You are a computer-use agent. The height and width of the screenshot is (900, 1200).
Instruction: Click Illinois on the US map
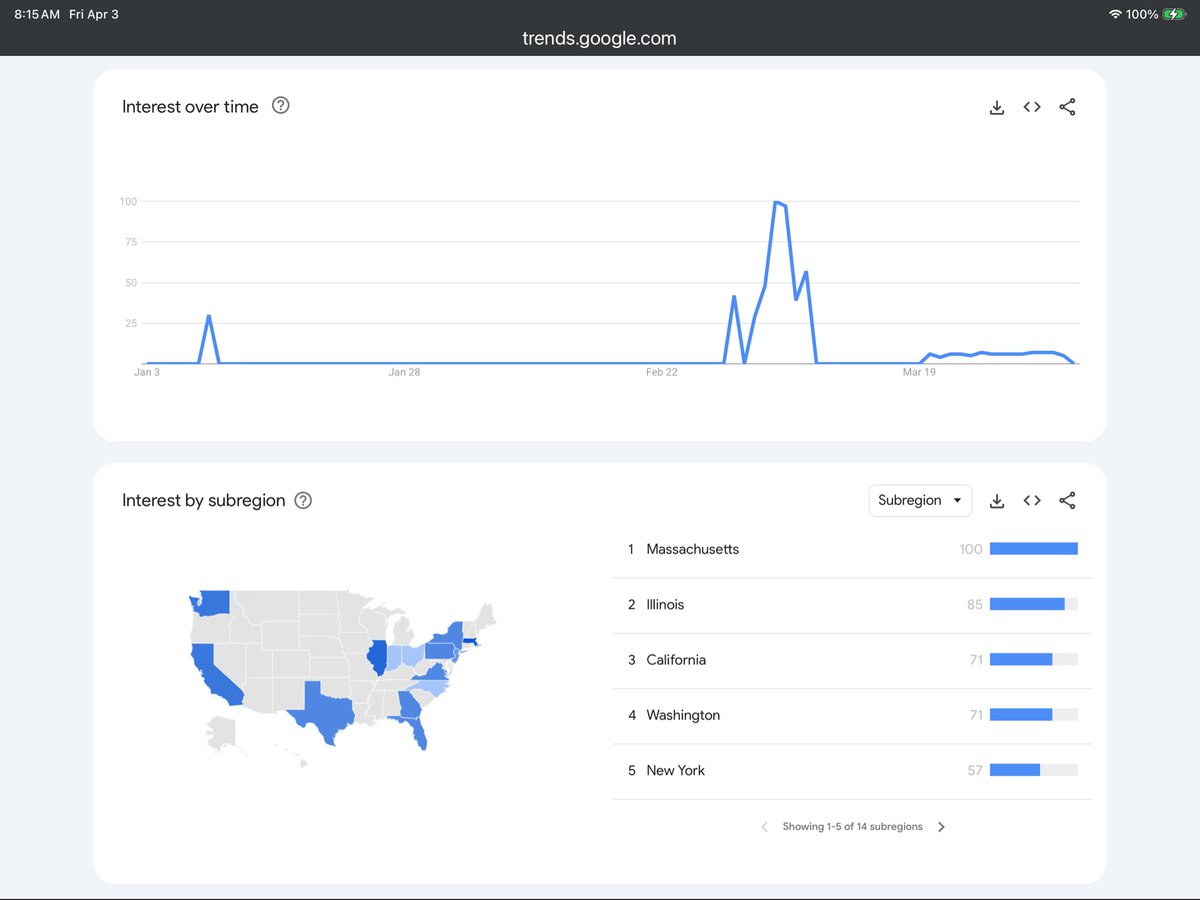point(379,657)
